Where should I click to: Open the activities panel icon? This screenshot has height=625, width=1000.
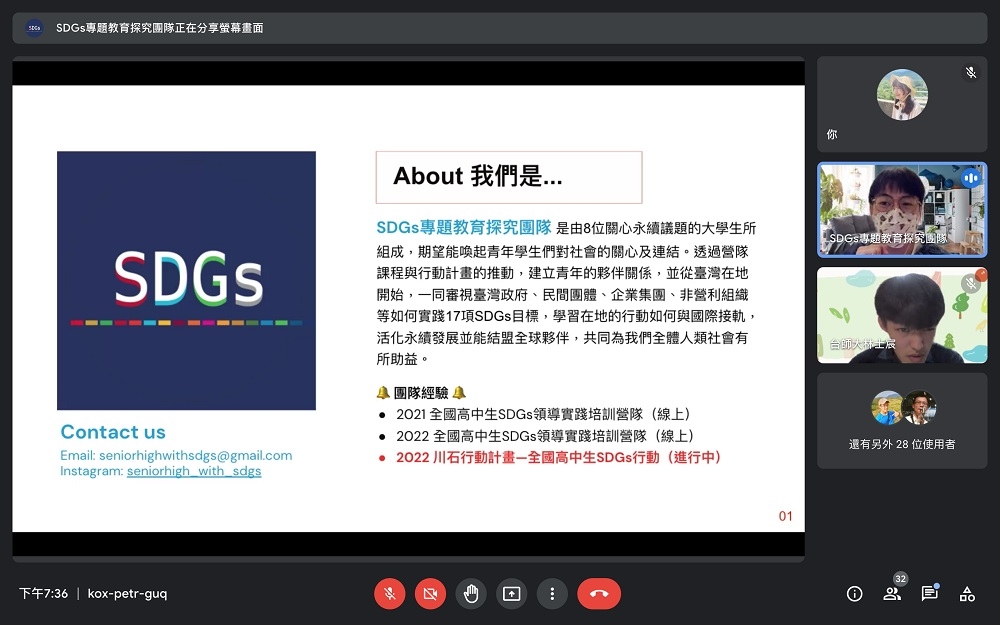tap(967, 594)
